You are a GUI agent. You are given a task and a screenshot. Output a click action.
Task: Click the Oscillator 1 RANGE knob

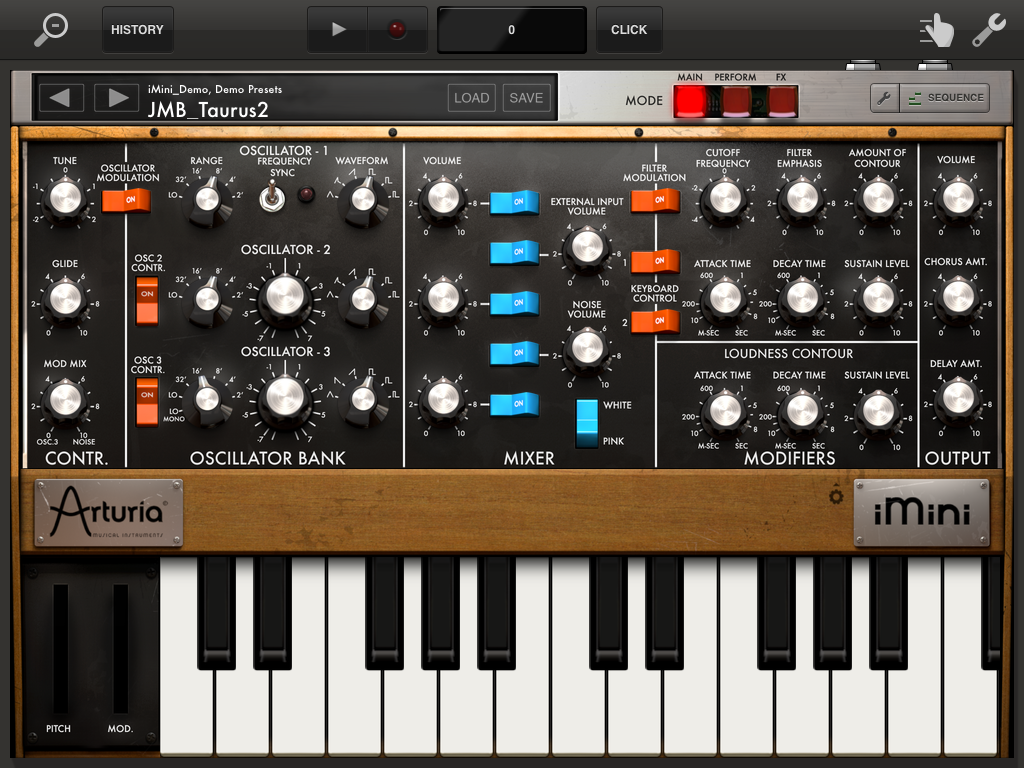208,199
